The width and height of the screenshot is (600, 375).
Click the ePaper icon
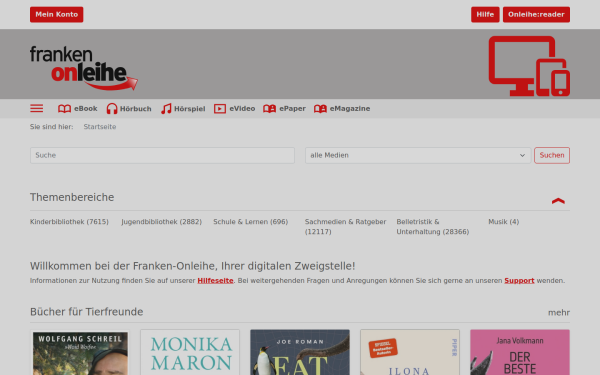click(x=269, y=109)
